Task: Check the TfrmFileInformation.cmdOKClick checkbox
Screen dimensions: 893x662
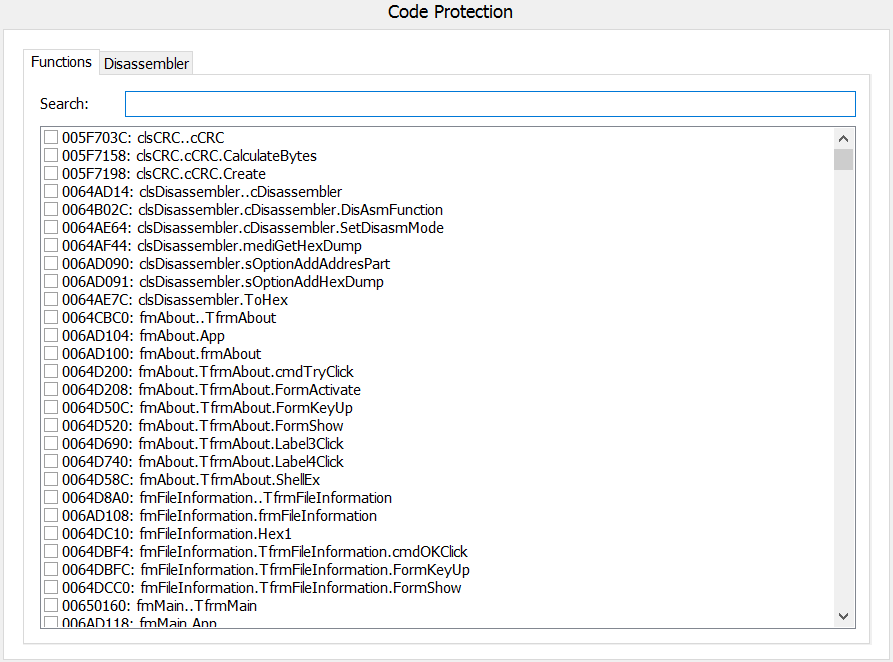Action: pyautogui.click(x=51, y=551)
